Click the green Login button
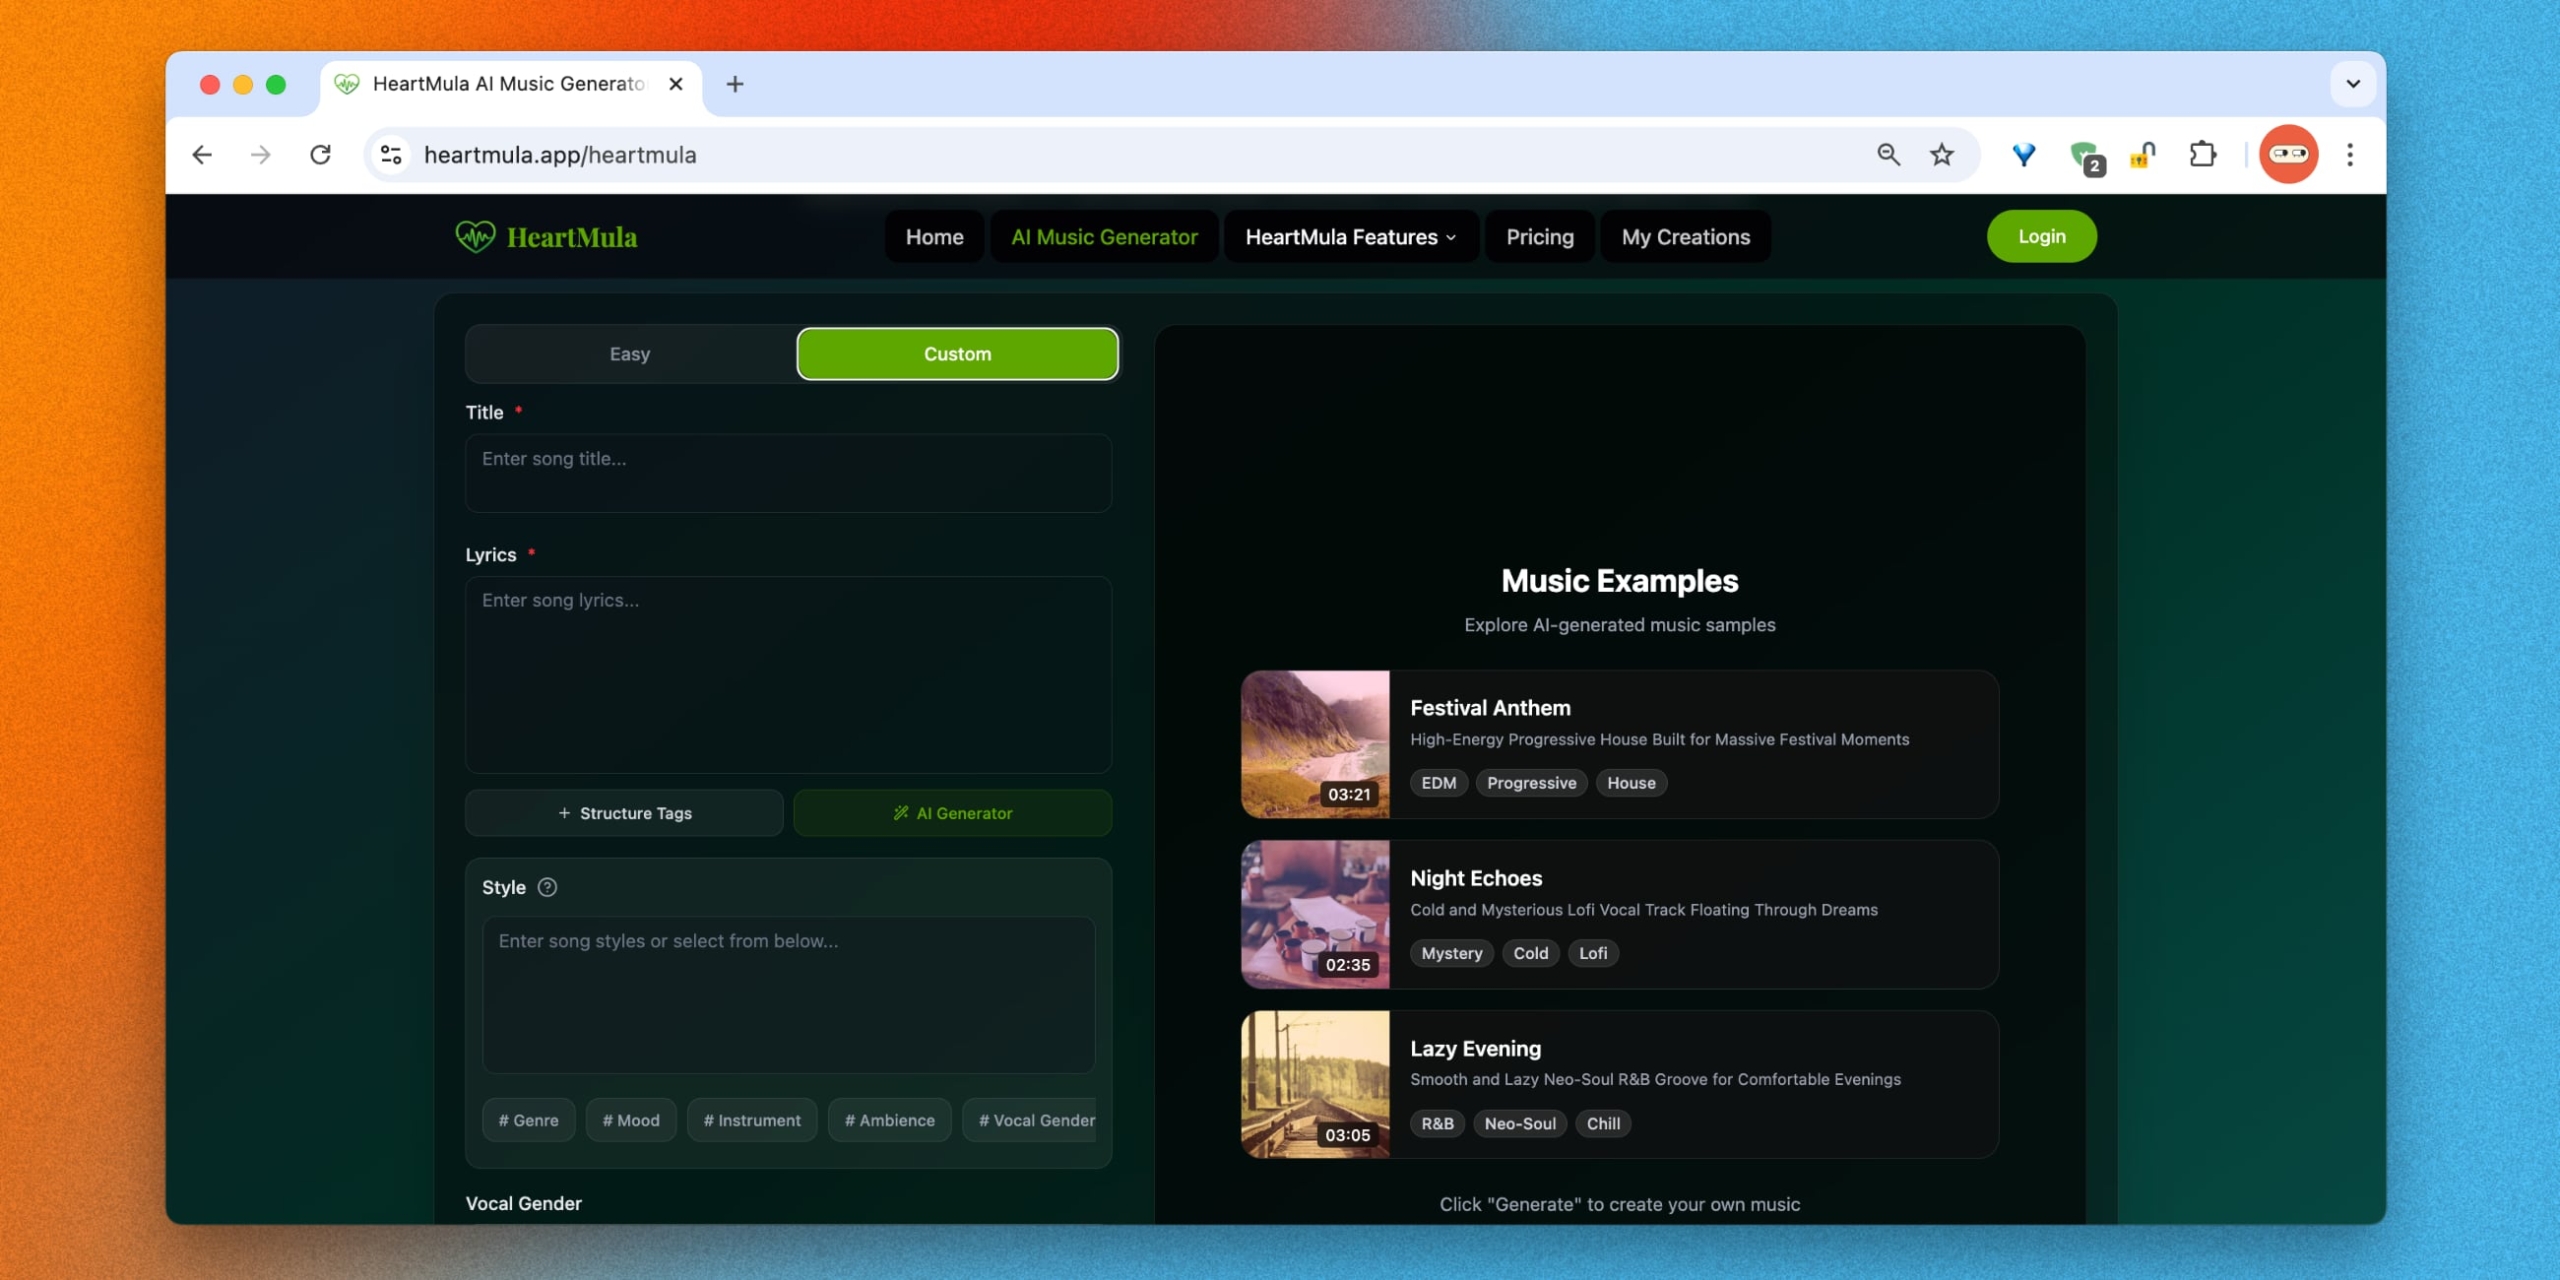2560x1280 pixels. click(2041, 237)
